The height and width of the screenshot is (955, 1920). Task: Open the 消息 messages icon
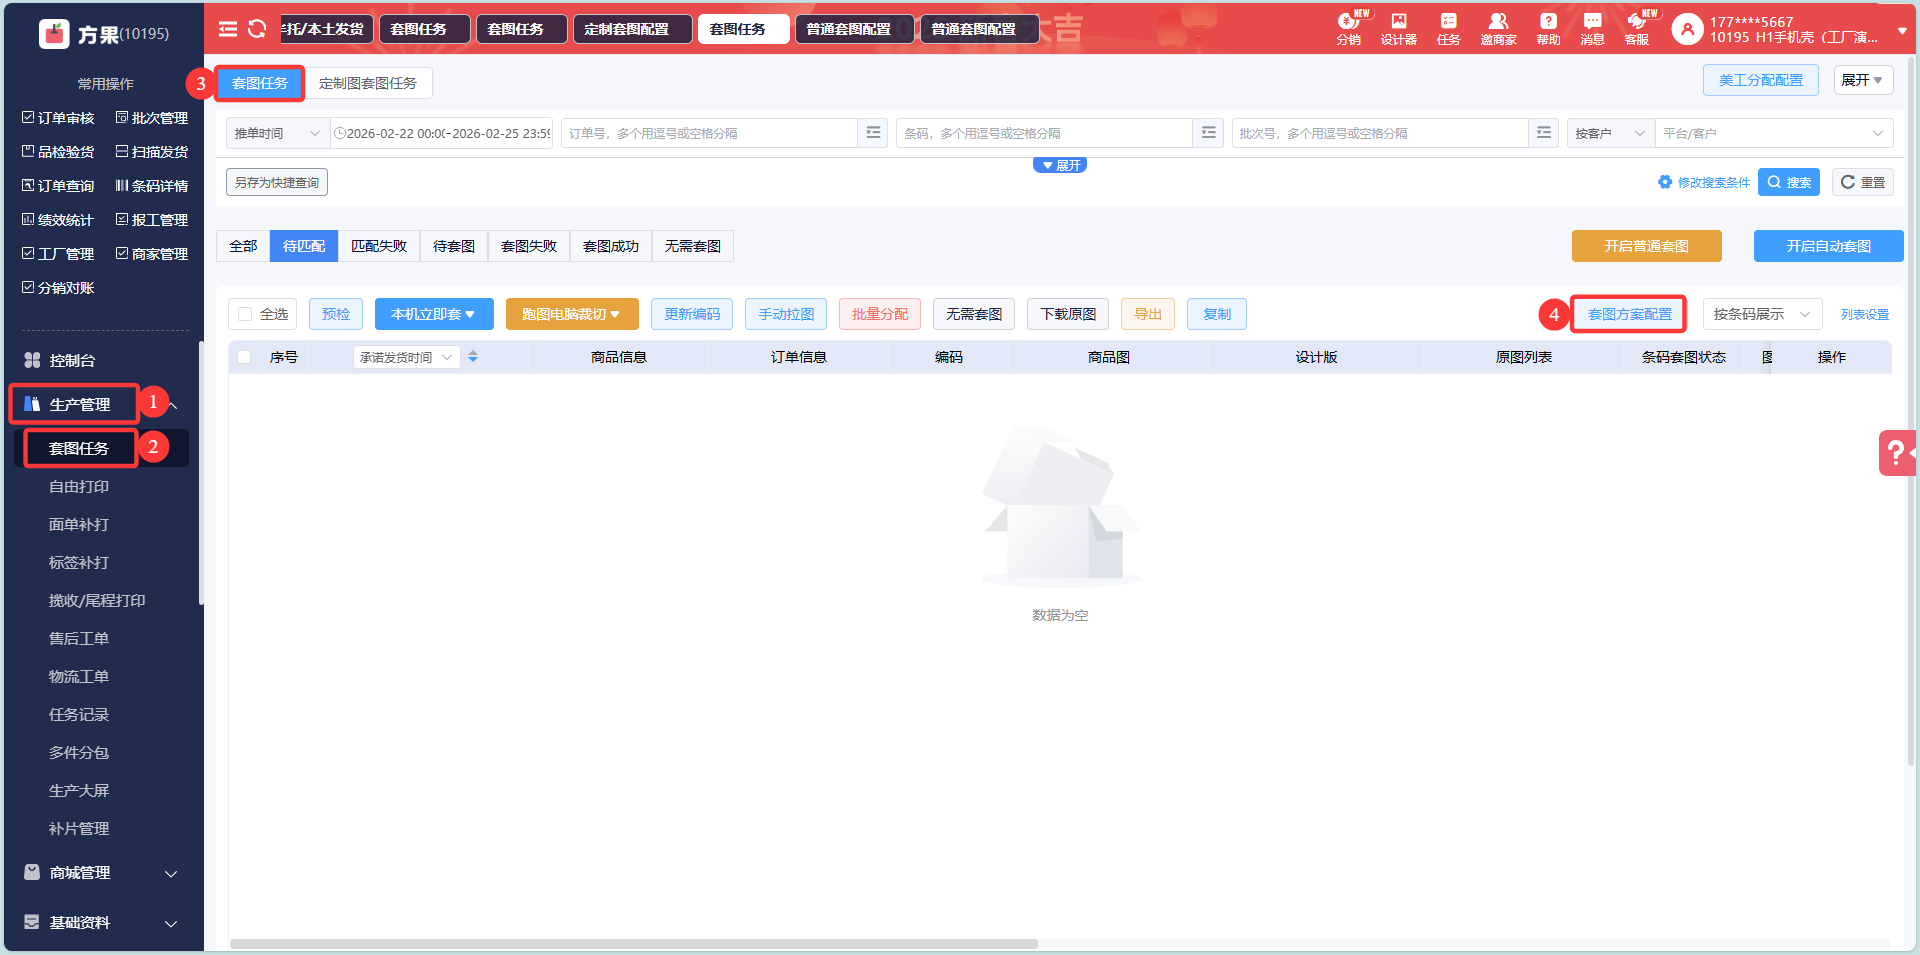coord(1592,29)
